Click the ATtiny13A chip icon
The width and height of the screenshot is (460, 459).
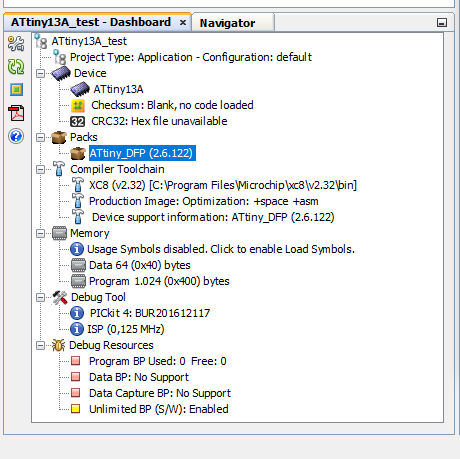pos(80,89)
